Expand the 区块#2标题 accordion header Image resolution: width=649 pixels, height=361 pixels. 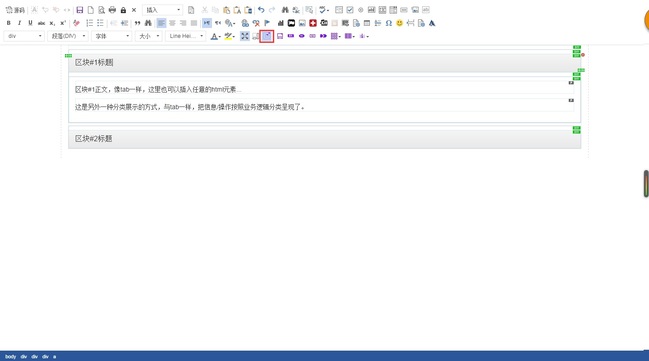point(324,139)
